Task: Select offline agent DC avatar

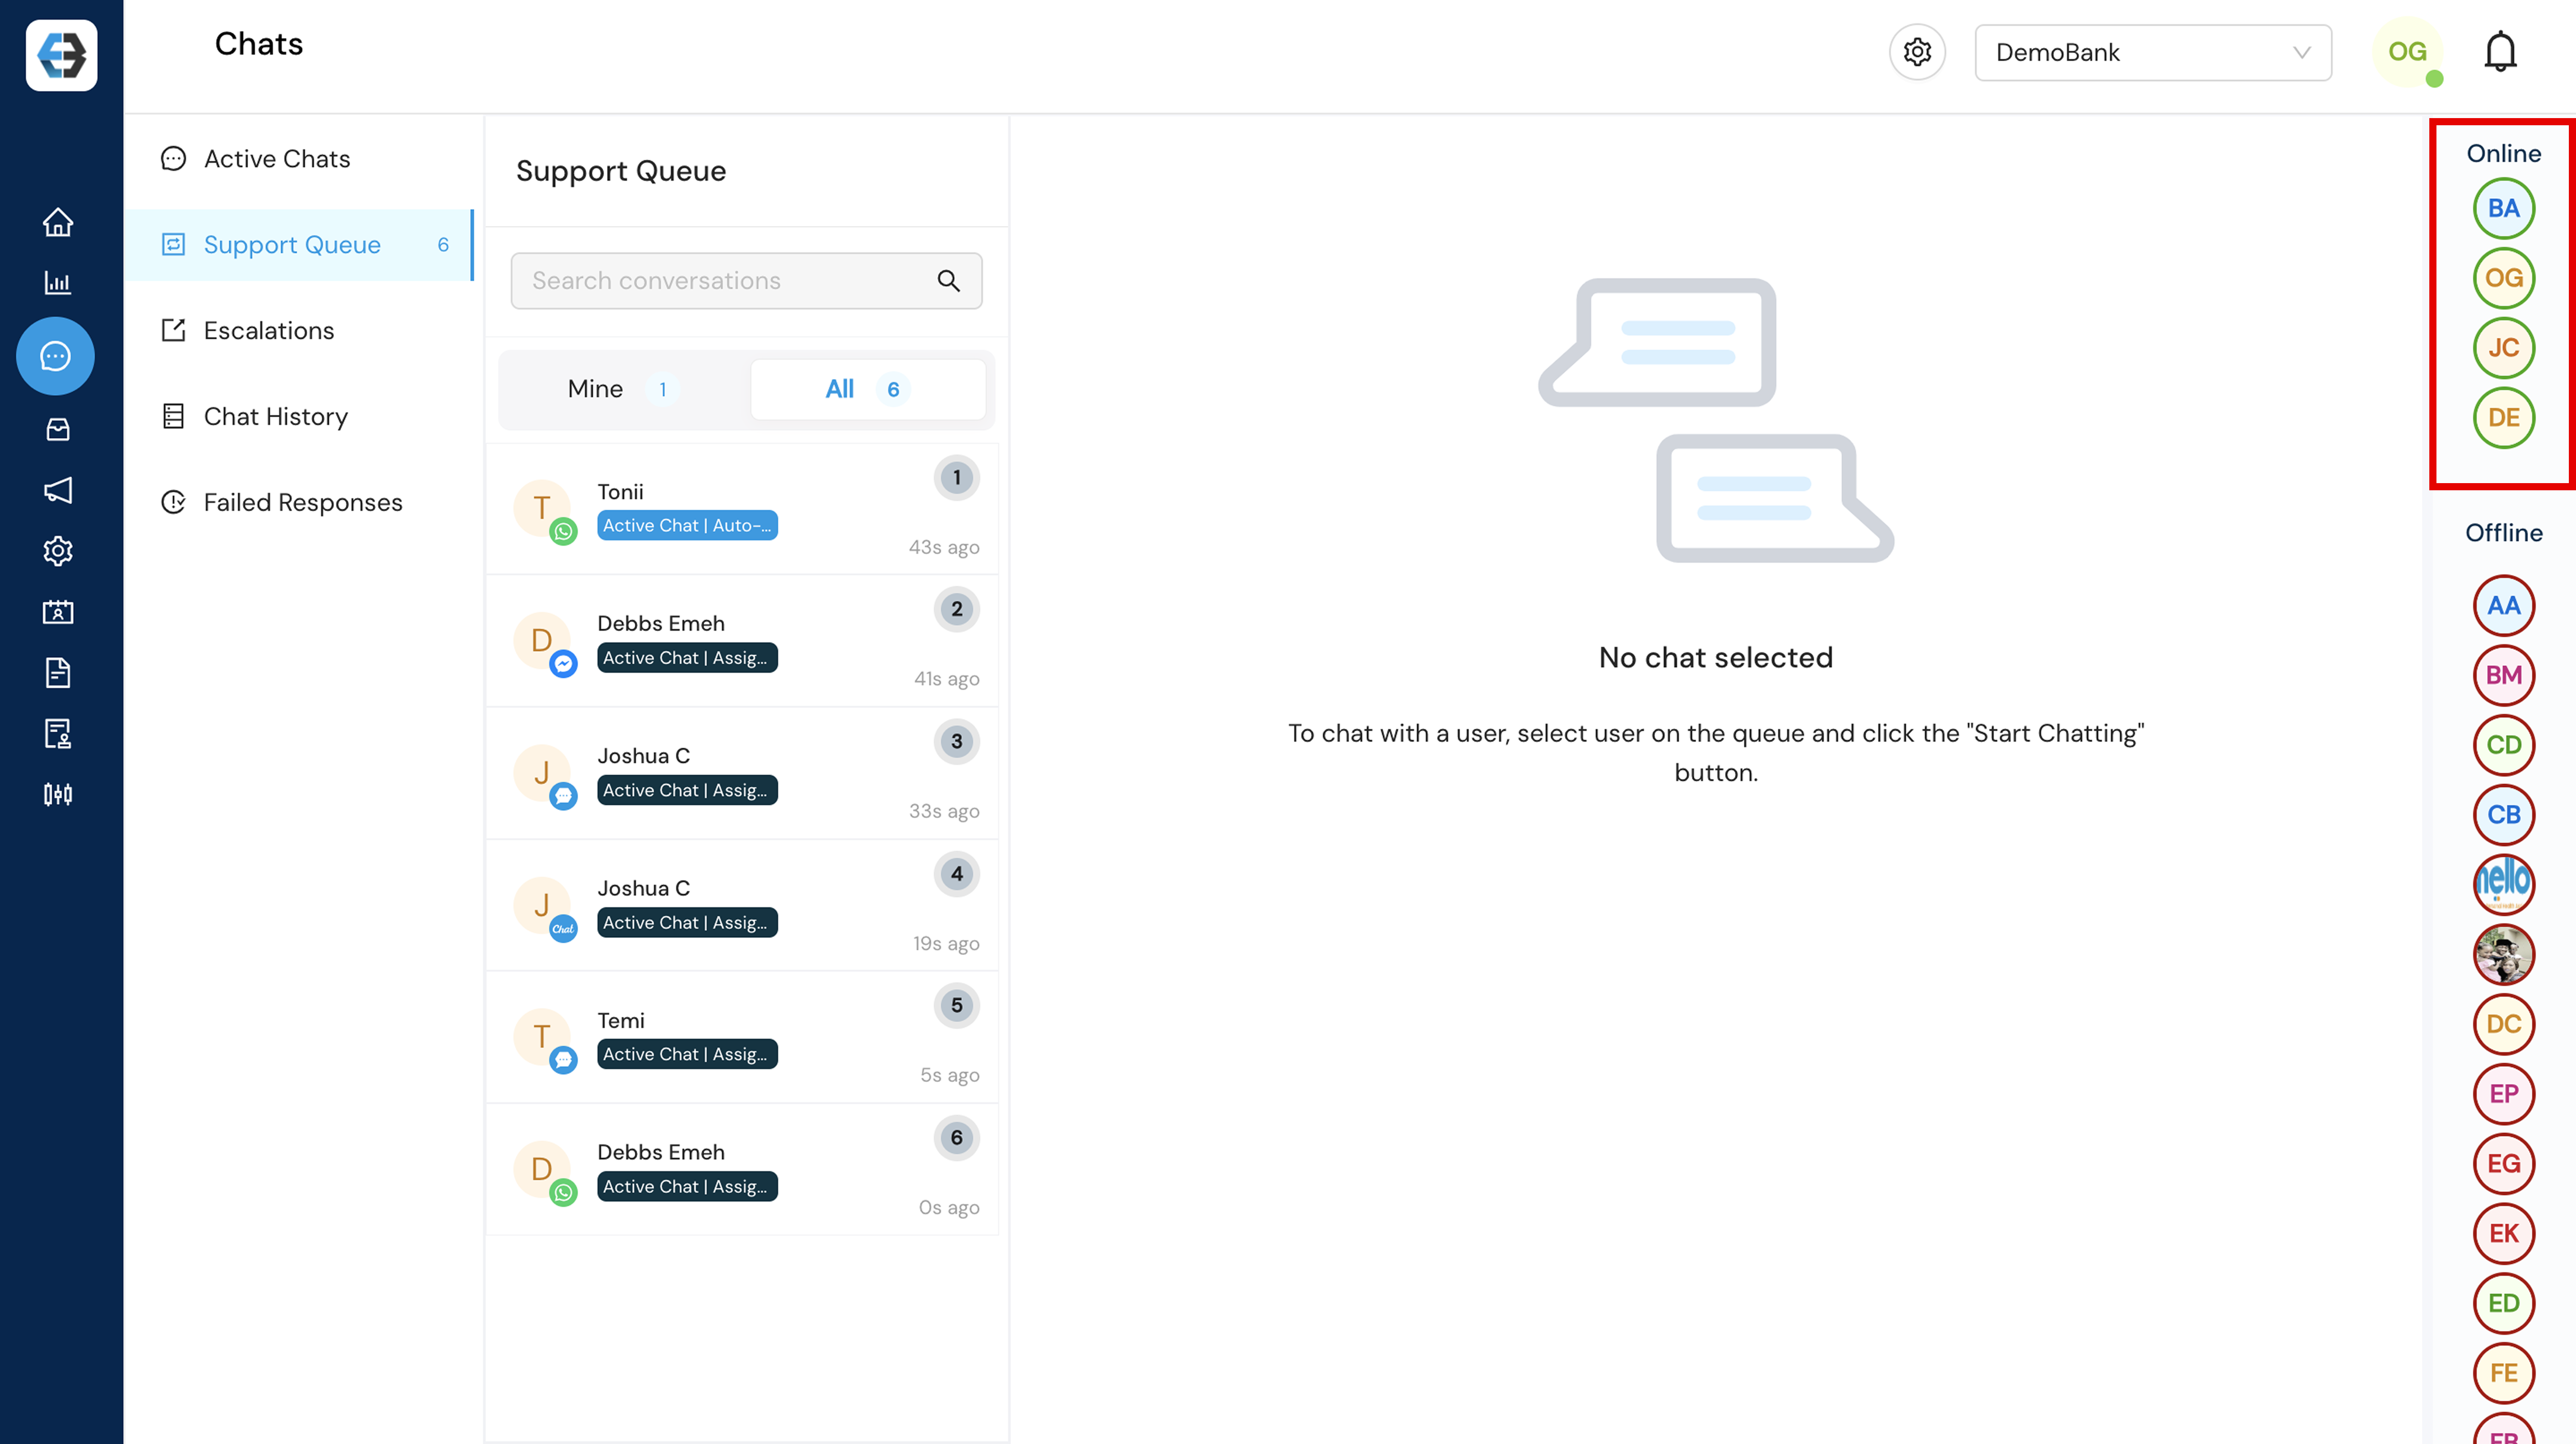Action: 2503,1024
